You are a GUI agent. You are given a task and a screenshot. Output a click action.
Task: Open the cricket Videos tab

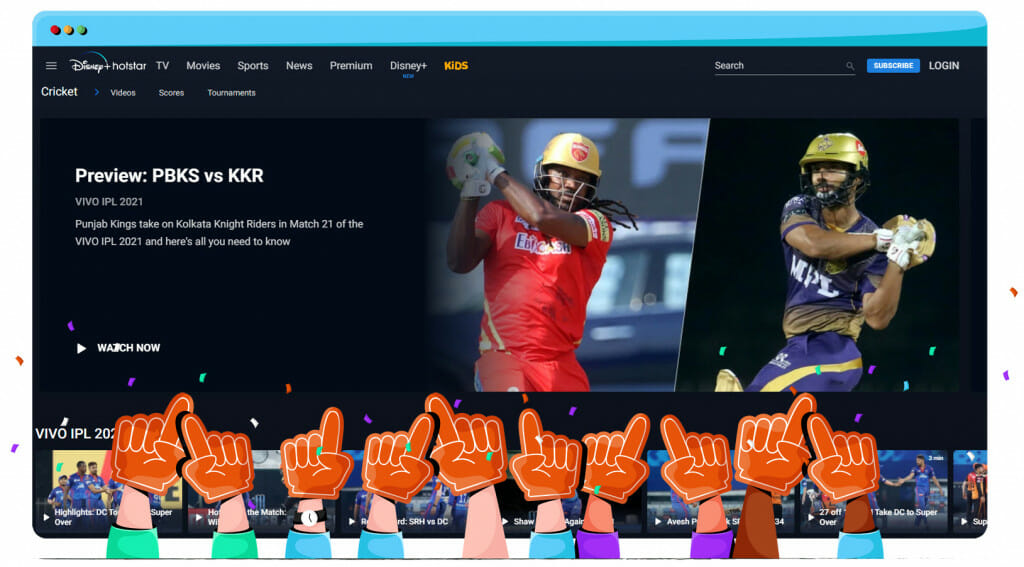click(123, 93)
